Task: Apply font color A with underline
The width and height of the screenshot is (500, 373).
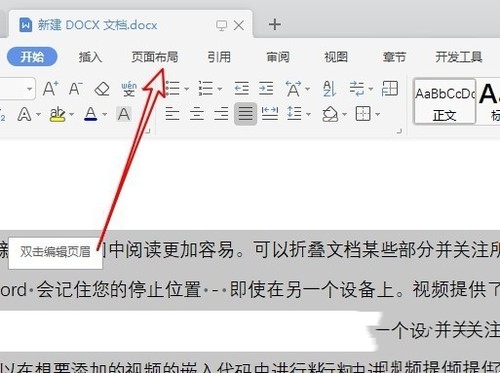Action: pyautogui.click(x=91, y=114)
